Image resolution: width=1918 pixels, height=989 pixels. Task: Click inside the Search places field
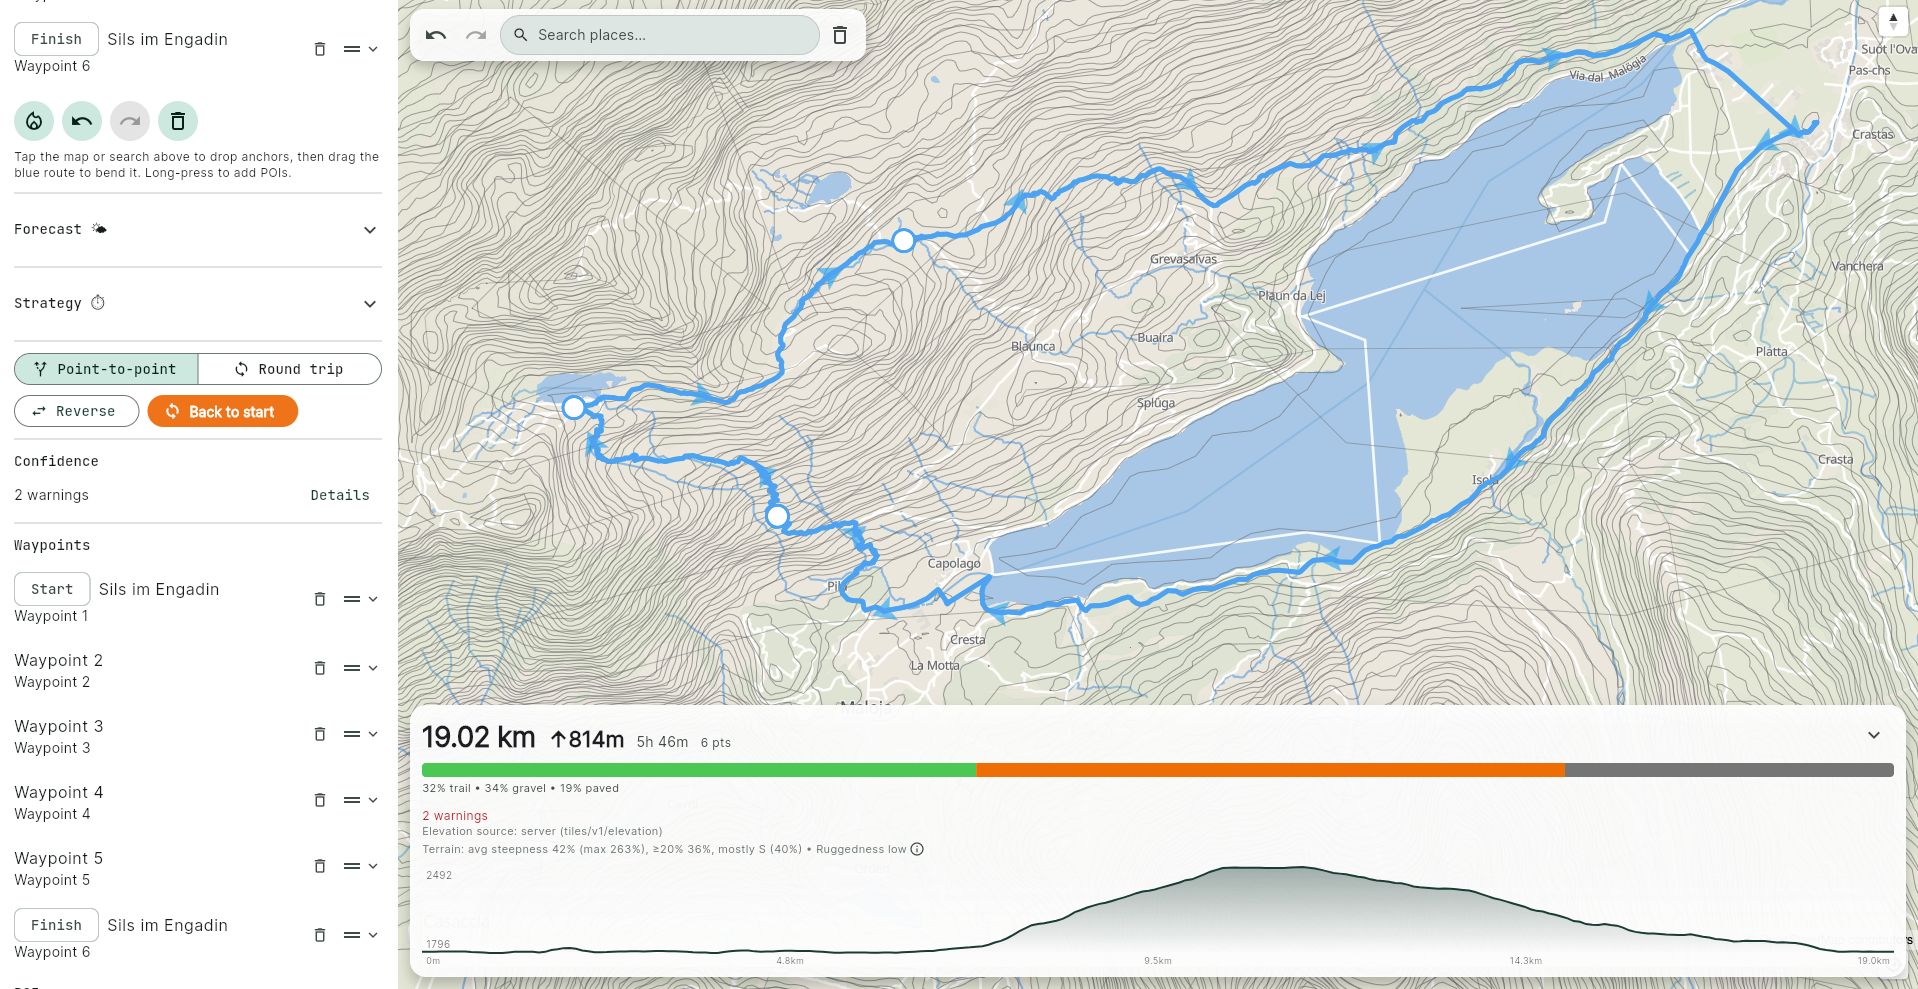coord(658,34)
